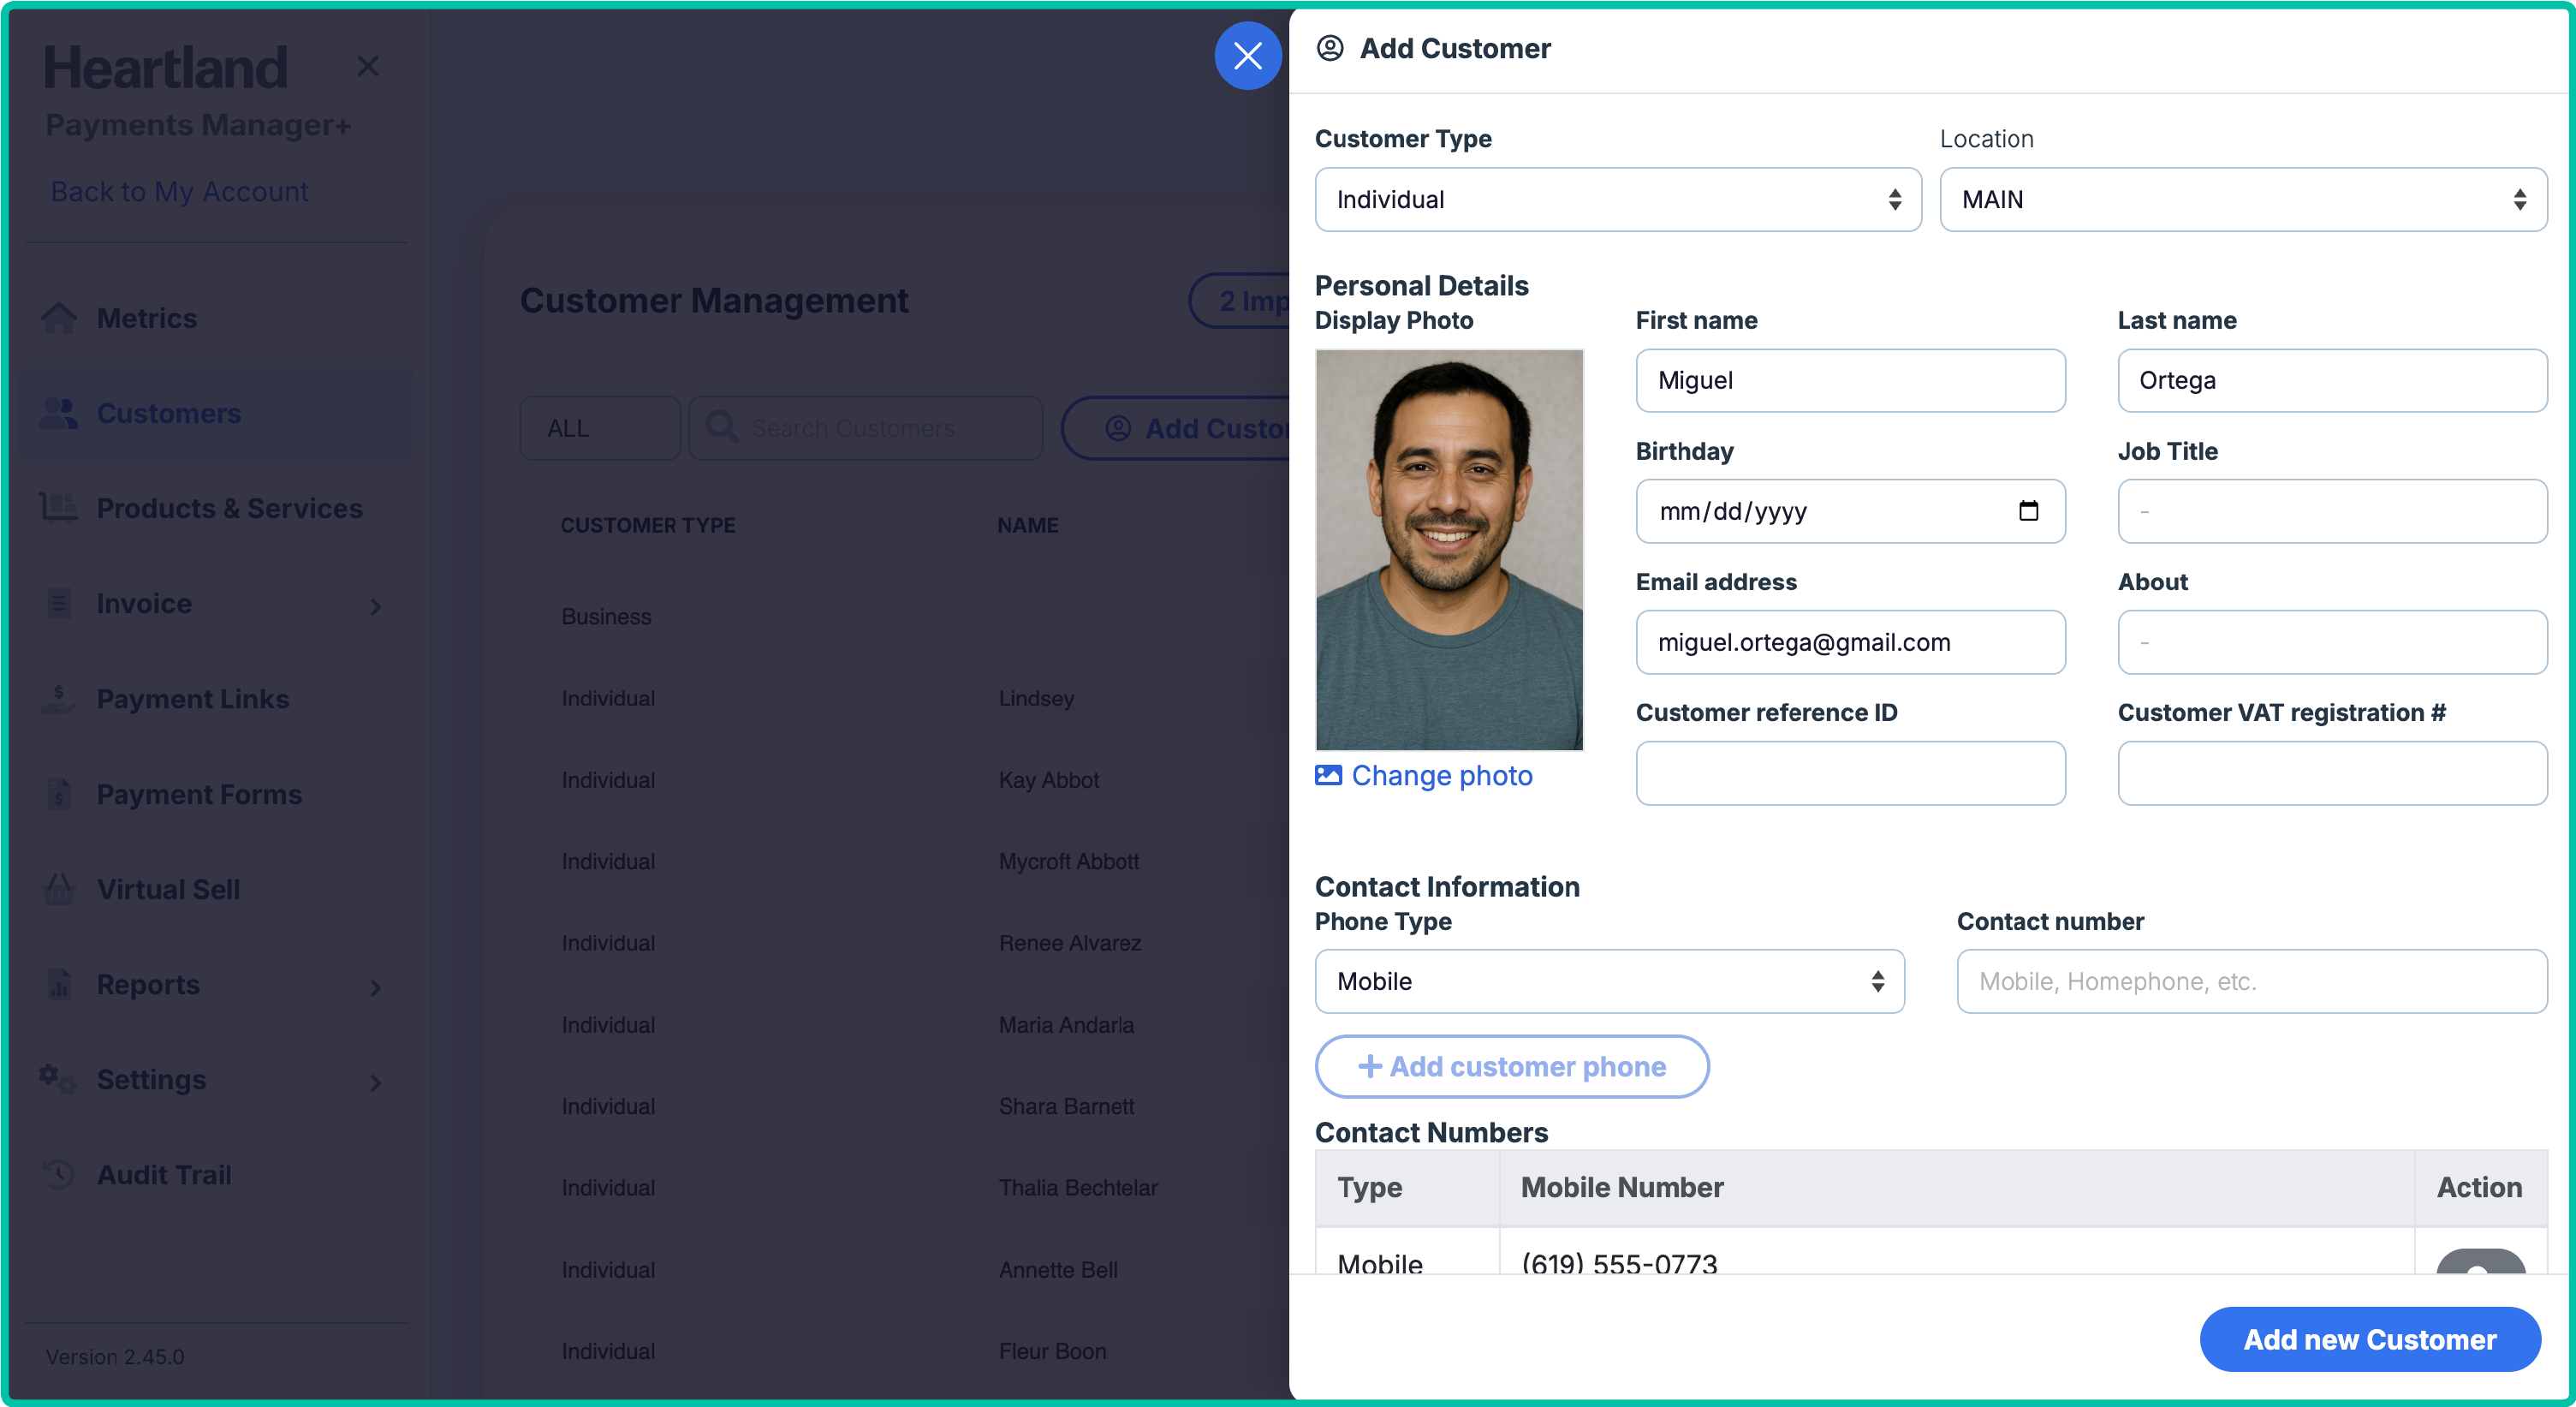Screen dimensions: 2576x1407
Task: Open the Customer Type dropdown
Action: 1617,200
